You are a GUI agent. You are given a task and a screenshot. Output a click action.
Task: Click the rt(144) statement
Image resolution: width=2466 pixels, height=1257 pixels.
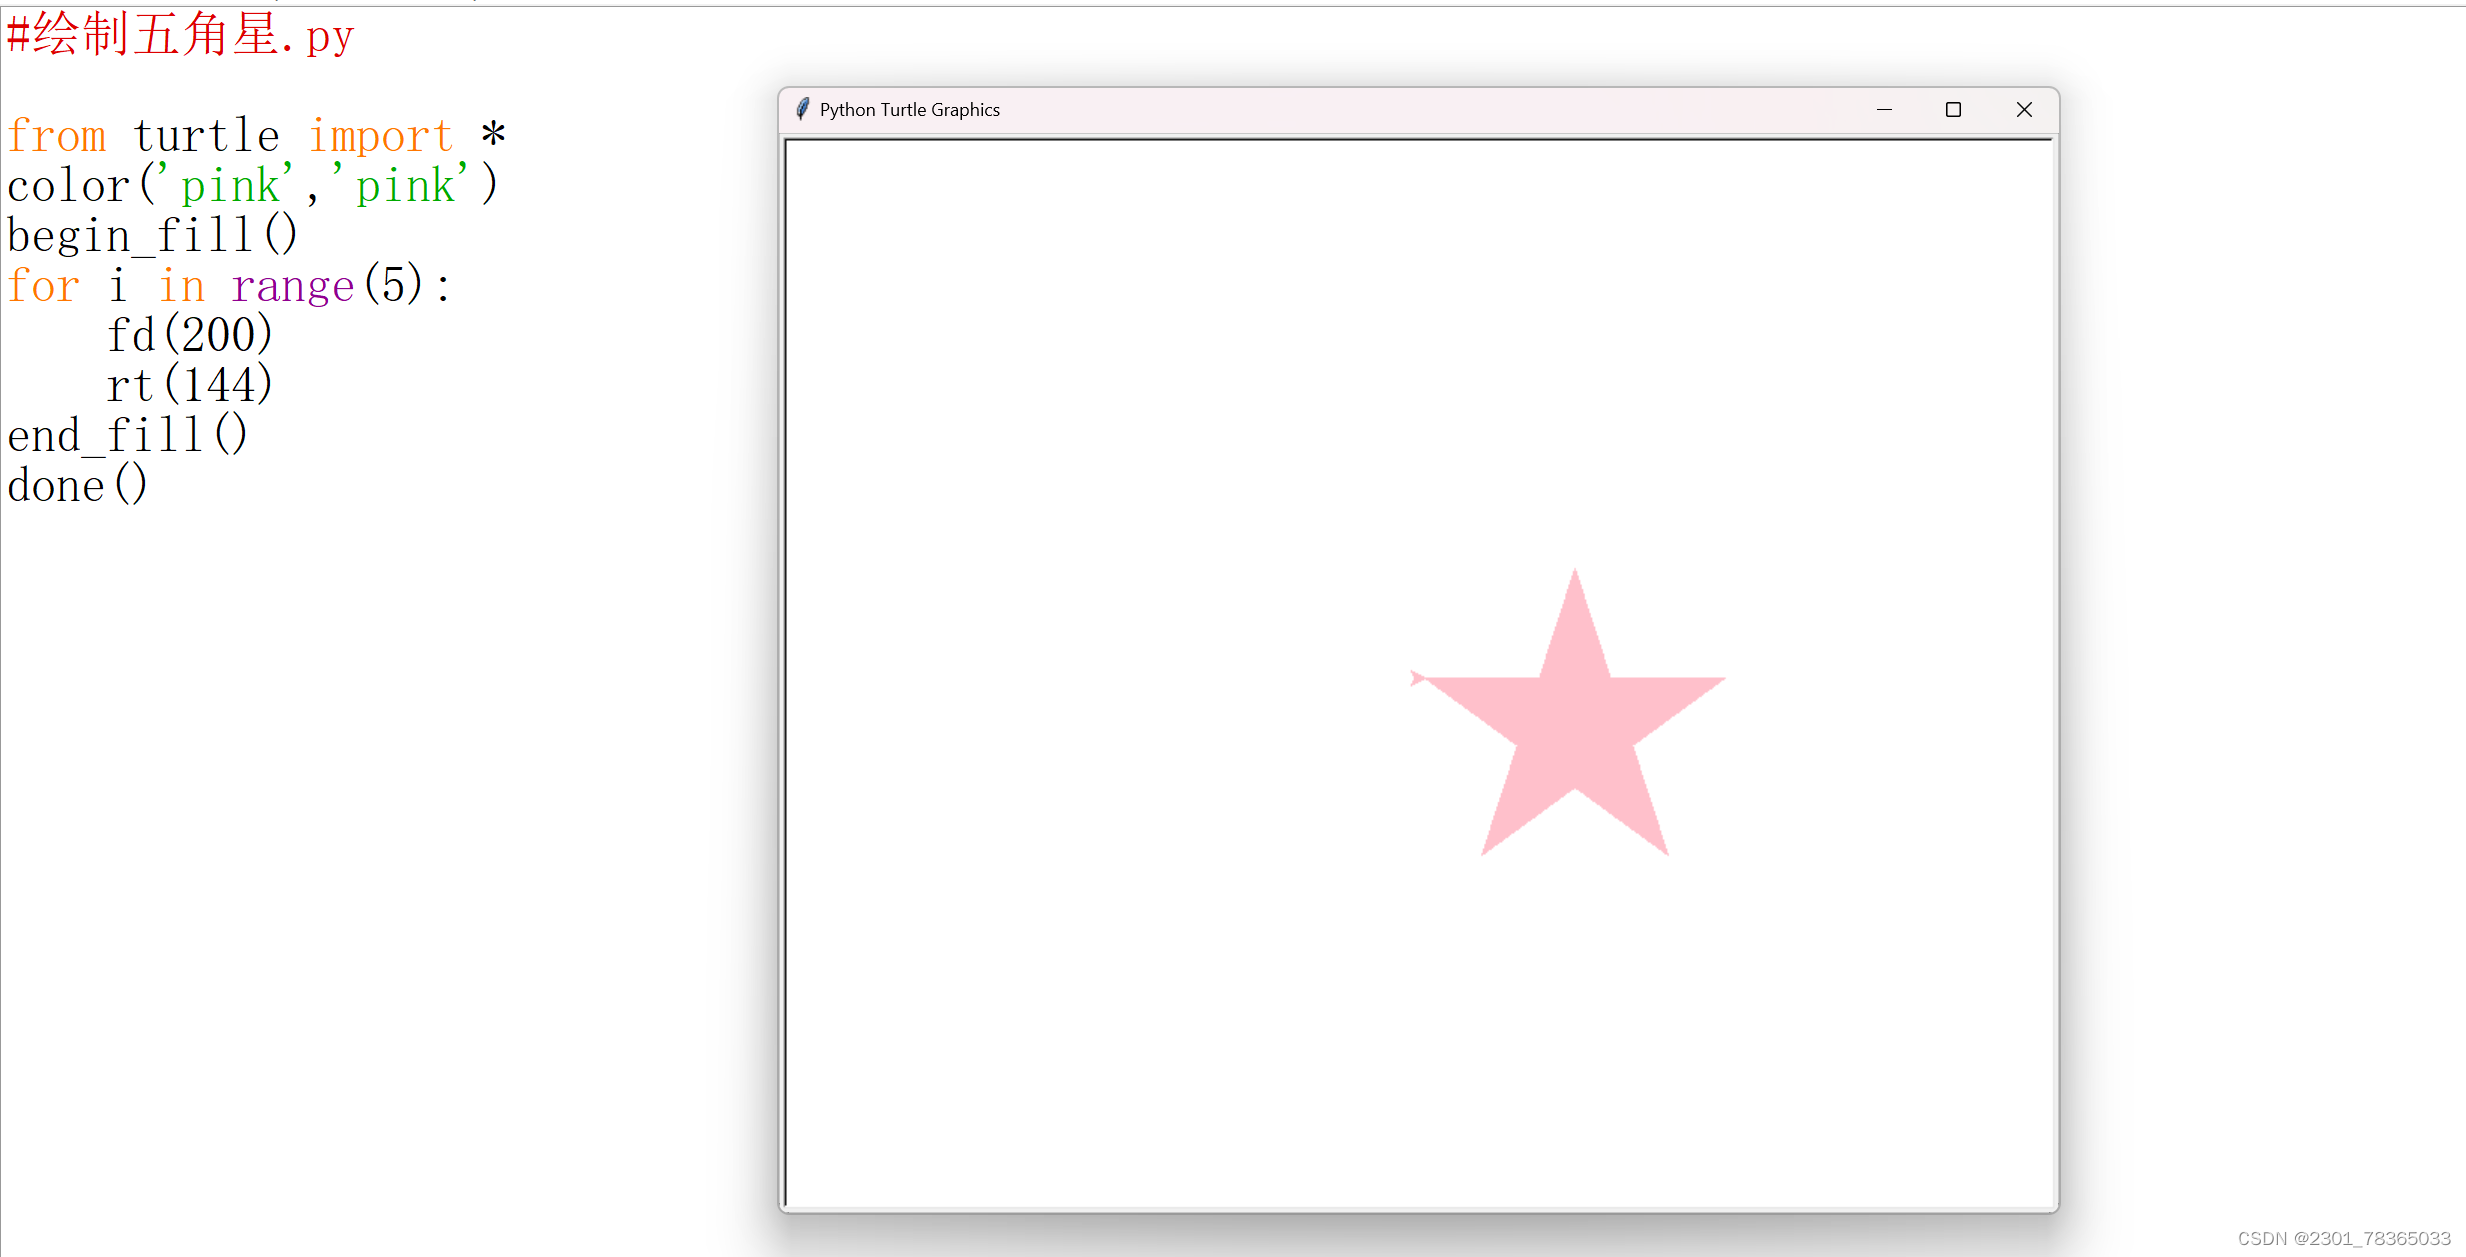[x=189, y=386]
